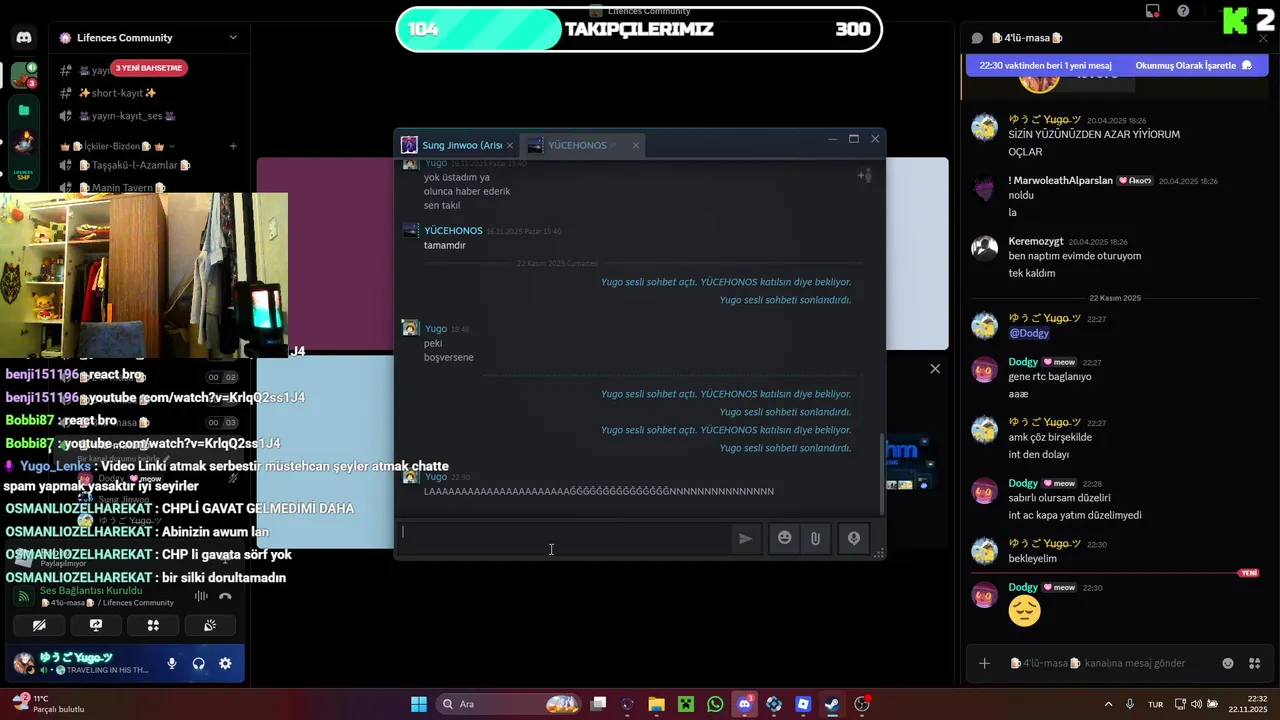Open Ses Bağlantısı Kuruldu connection info
The height and width of the screenshot is (720, 1280).
pos(90,591)
